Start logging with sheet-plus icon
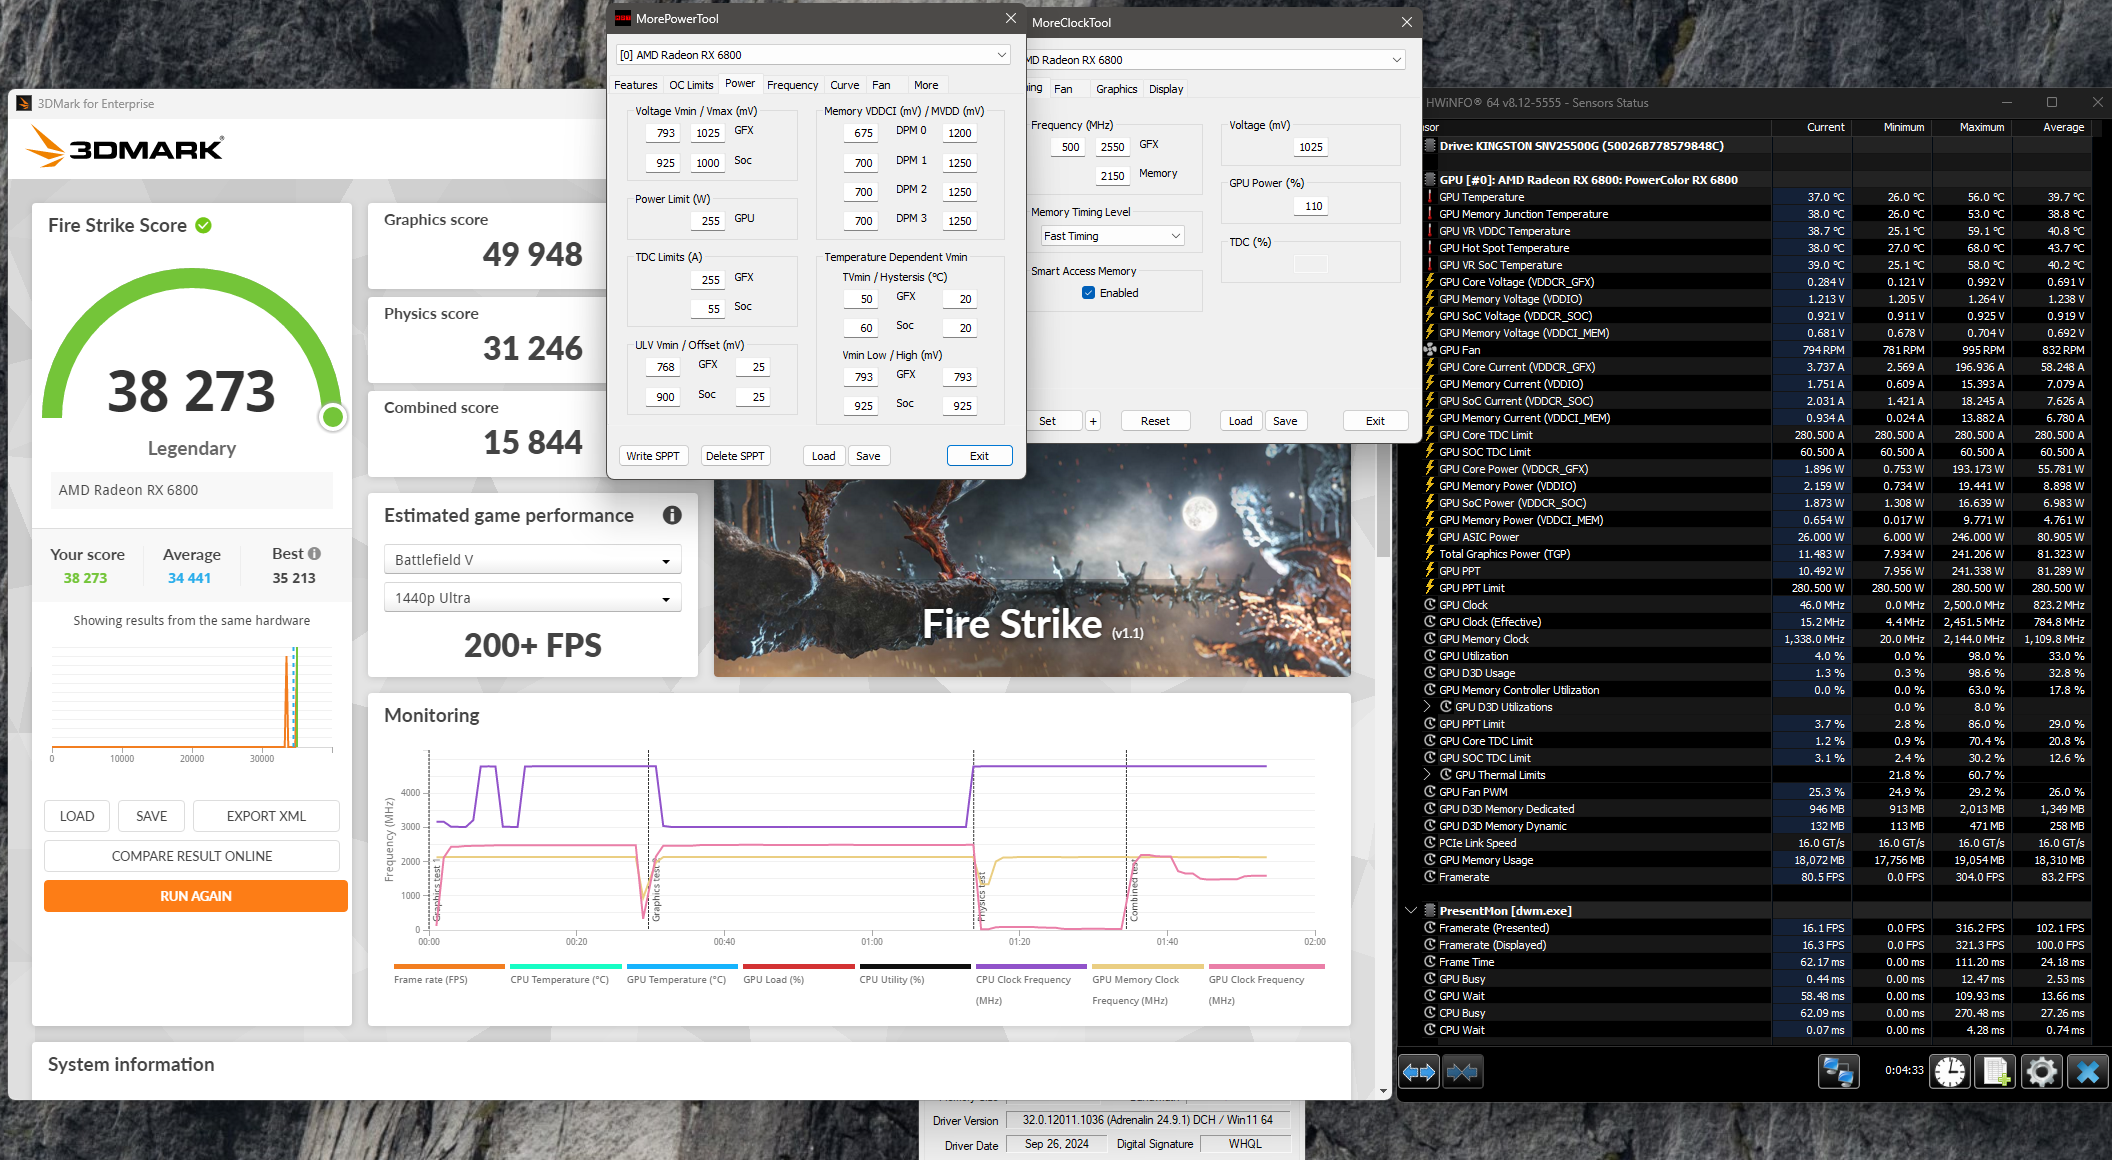 coord(1996,1072)
